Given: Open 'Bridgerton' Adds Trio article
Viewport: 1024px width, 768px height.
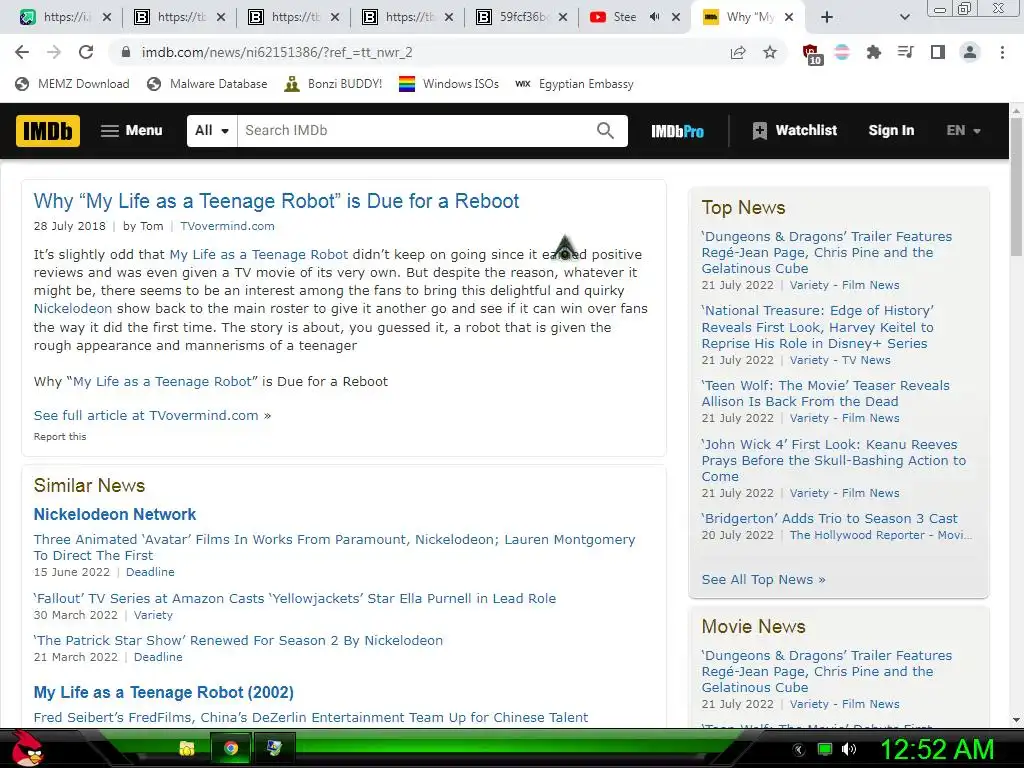Looking at the screenshot, I should tap(829, 519).
